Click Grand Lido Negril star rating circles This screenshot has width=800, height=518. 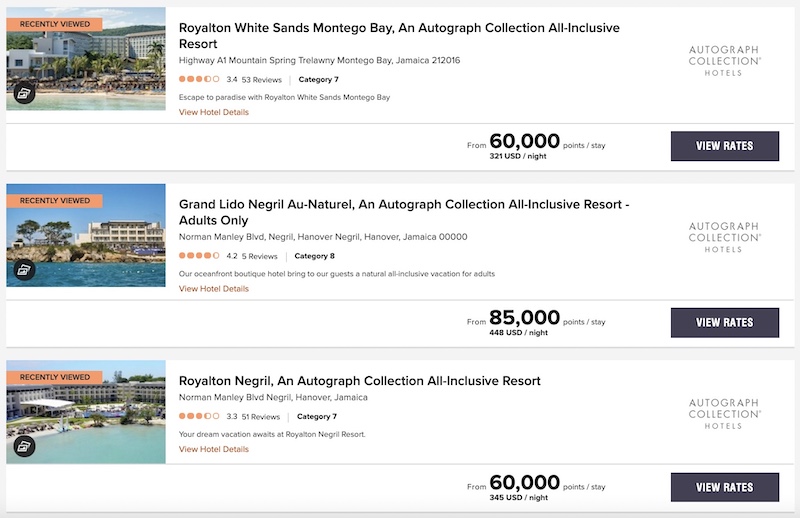tap(199, 256)
